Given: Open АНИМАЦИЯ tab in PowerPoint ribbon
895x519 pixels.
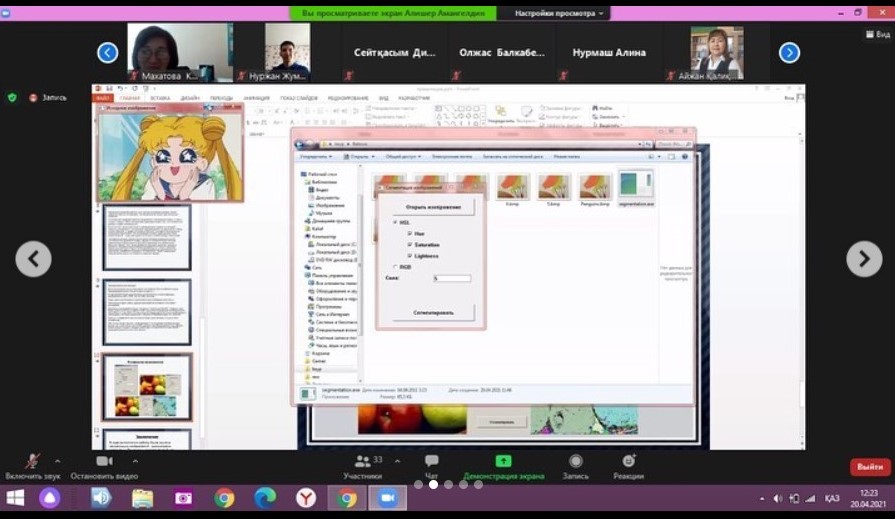Looking at the screenshot, I should tap(256, 98).
